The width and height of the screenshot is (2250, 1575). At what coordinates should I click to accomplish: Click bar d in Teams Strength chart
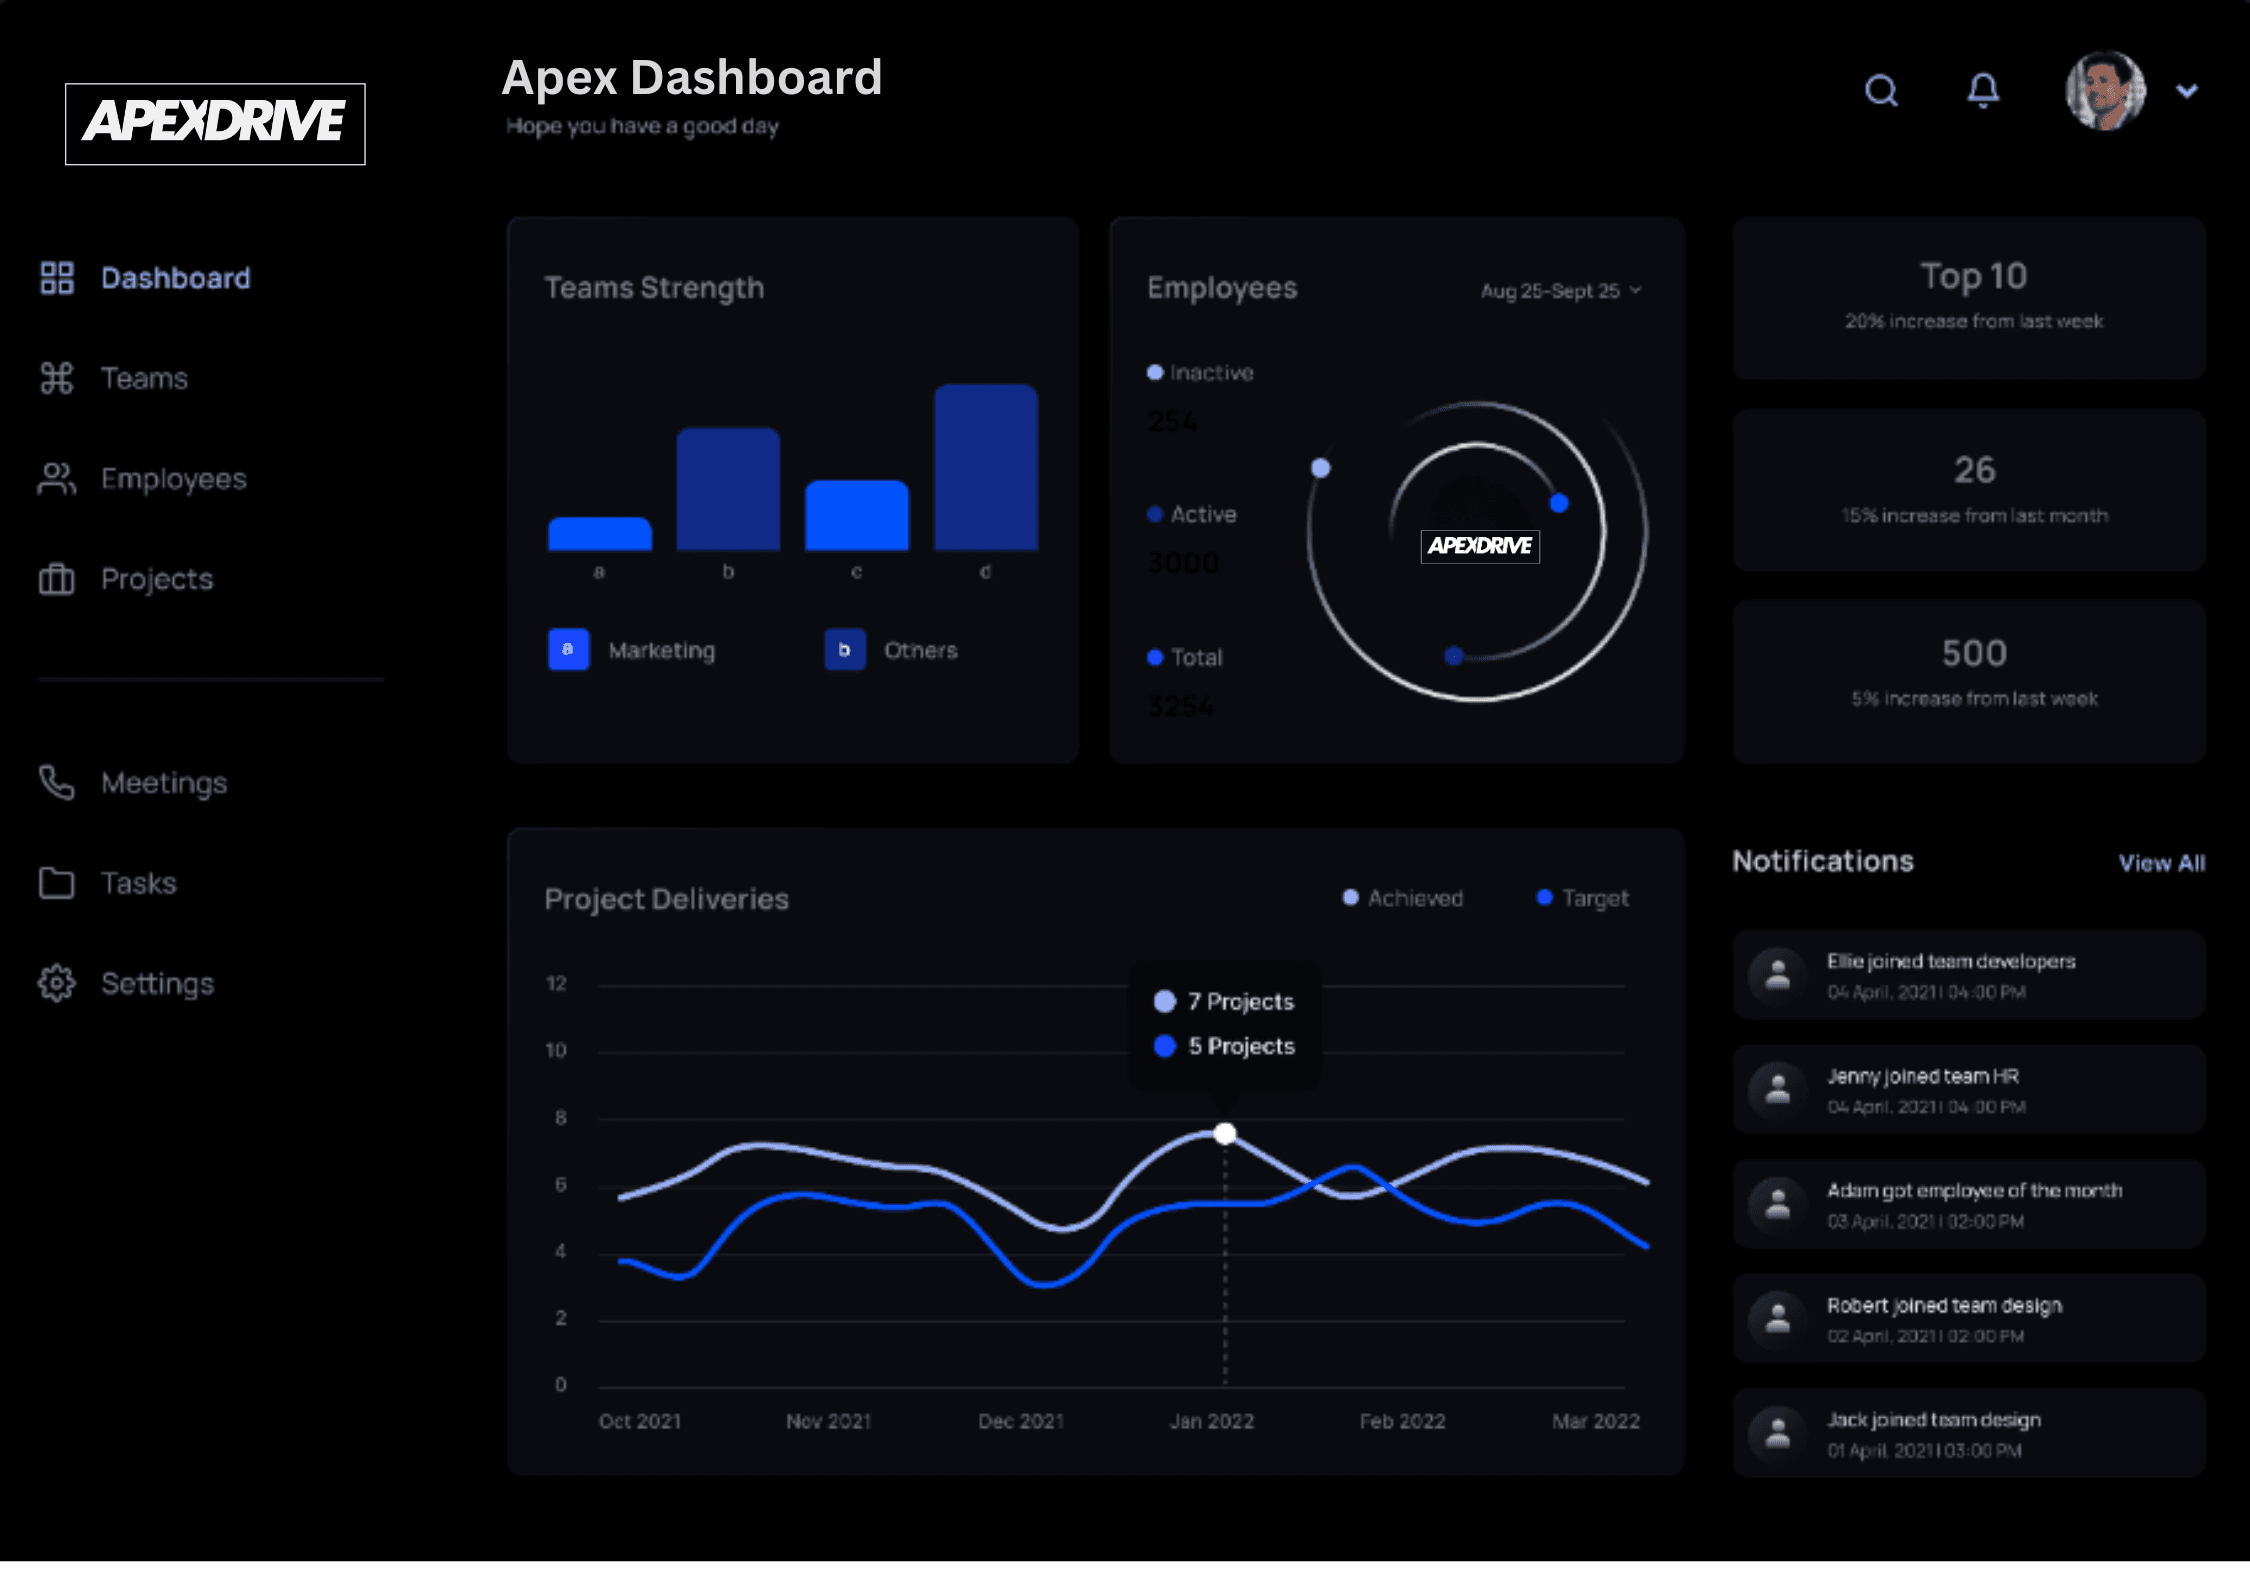click(986, 467)
